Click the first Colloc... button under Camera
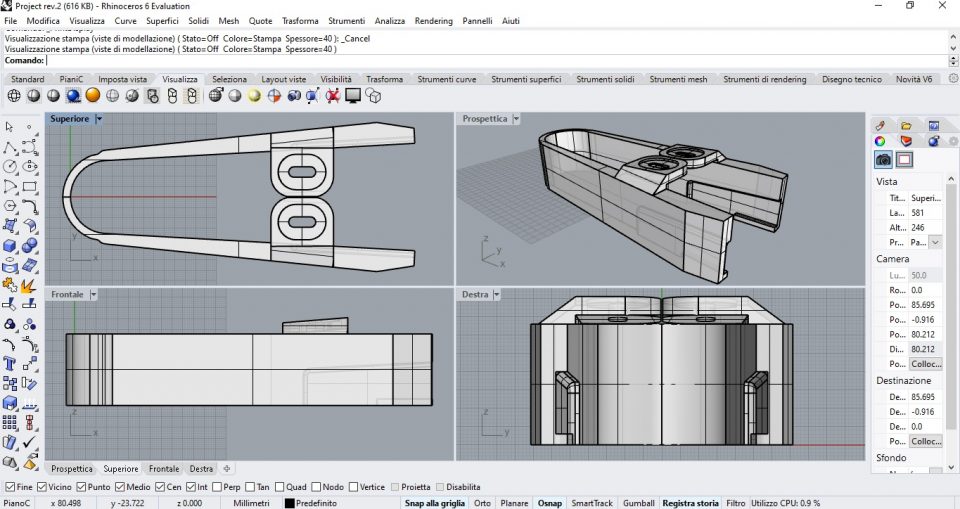Image resolution: width=960 pixels, height=509 pixels. pos(925,363)
